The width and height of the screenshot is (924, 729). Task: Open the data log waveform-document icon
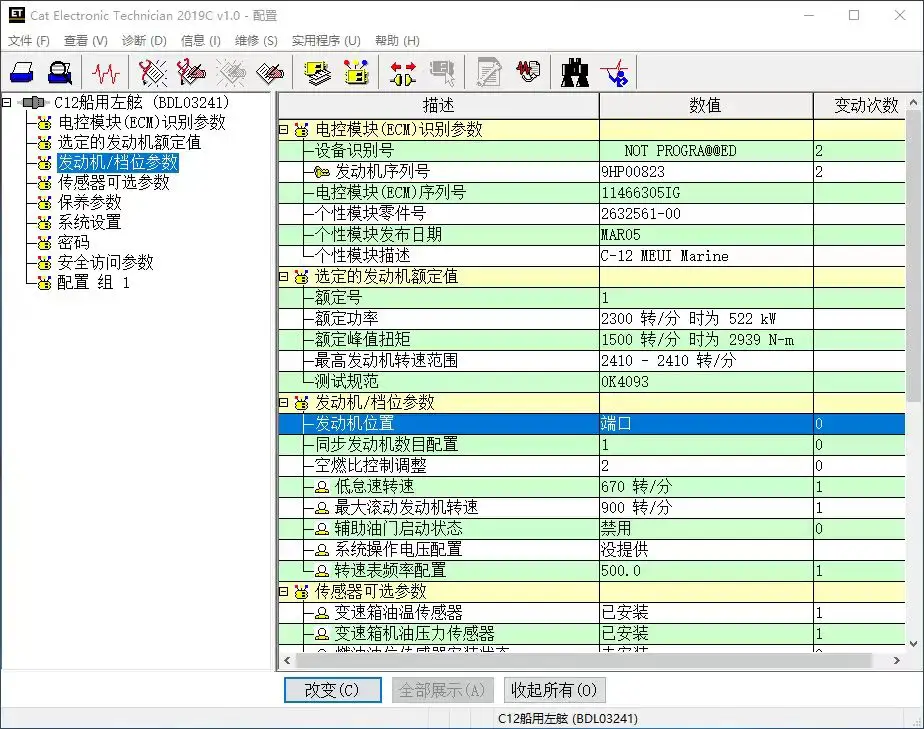tap(529, 72)
